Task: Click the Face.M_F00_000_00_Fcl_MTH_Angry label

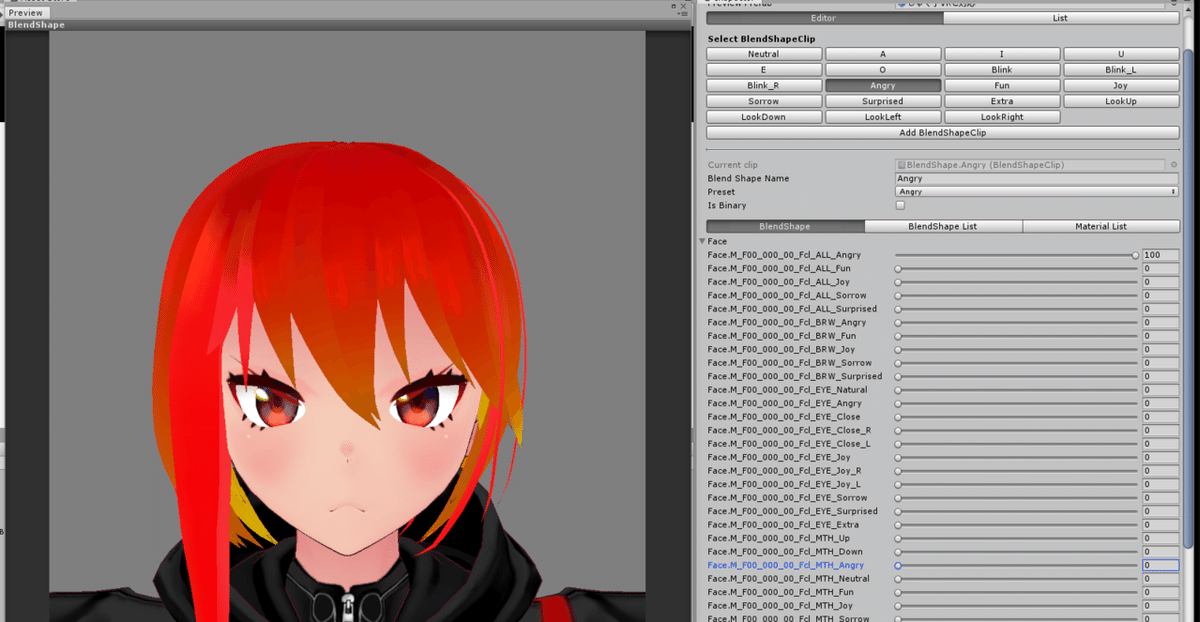Action: click(x=785, y=565)
